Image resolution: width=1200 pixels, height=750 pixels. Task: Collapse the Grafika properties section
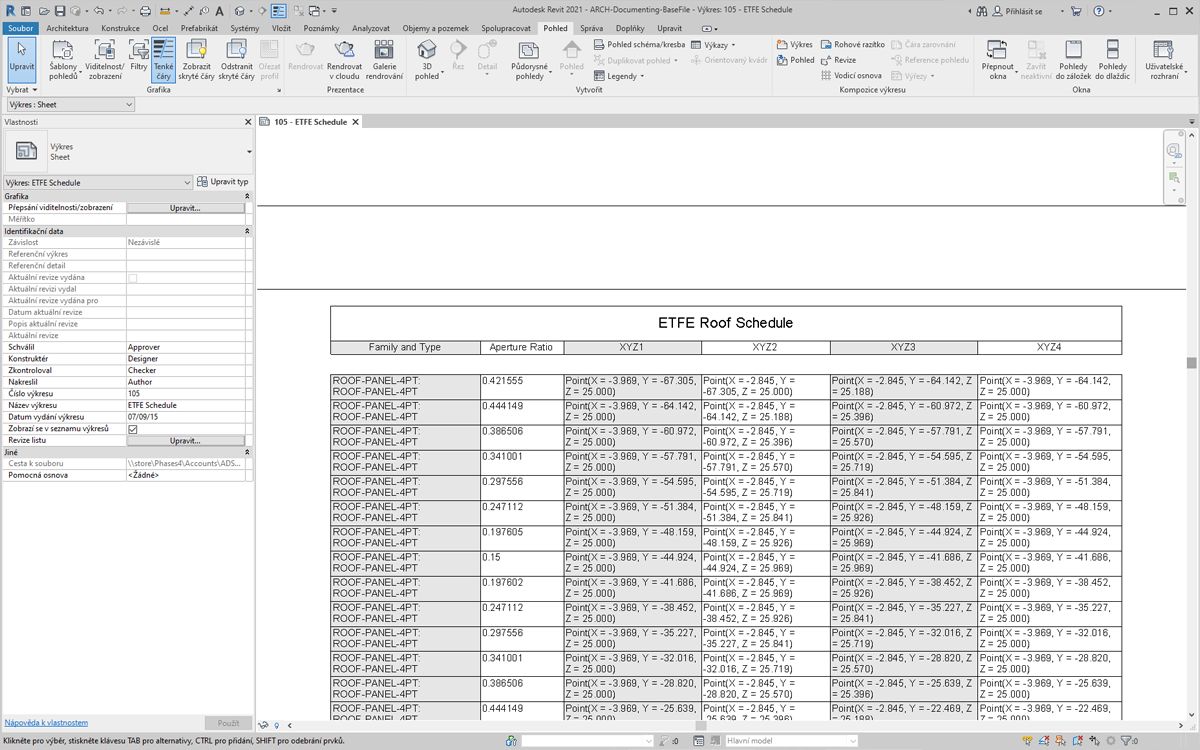248,196
